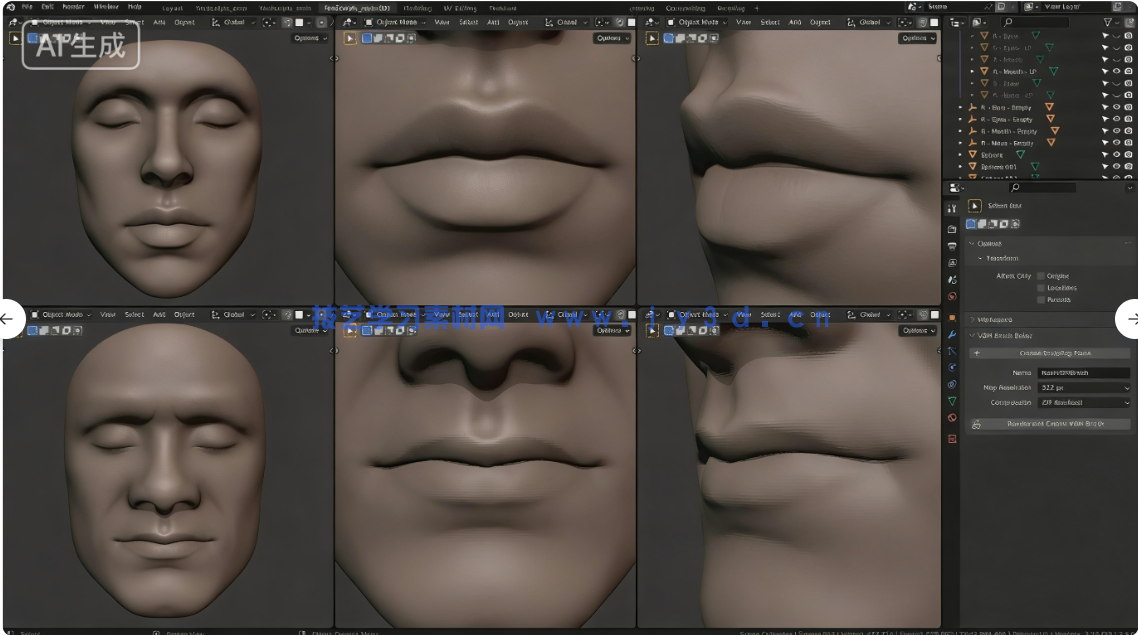Viewport: 1138px width, 635px height.
Task: Open the Window menu in the top bar
Action: pyautogui.click(x=106, y=5)
